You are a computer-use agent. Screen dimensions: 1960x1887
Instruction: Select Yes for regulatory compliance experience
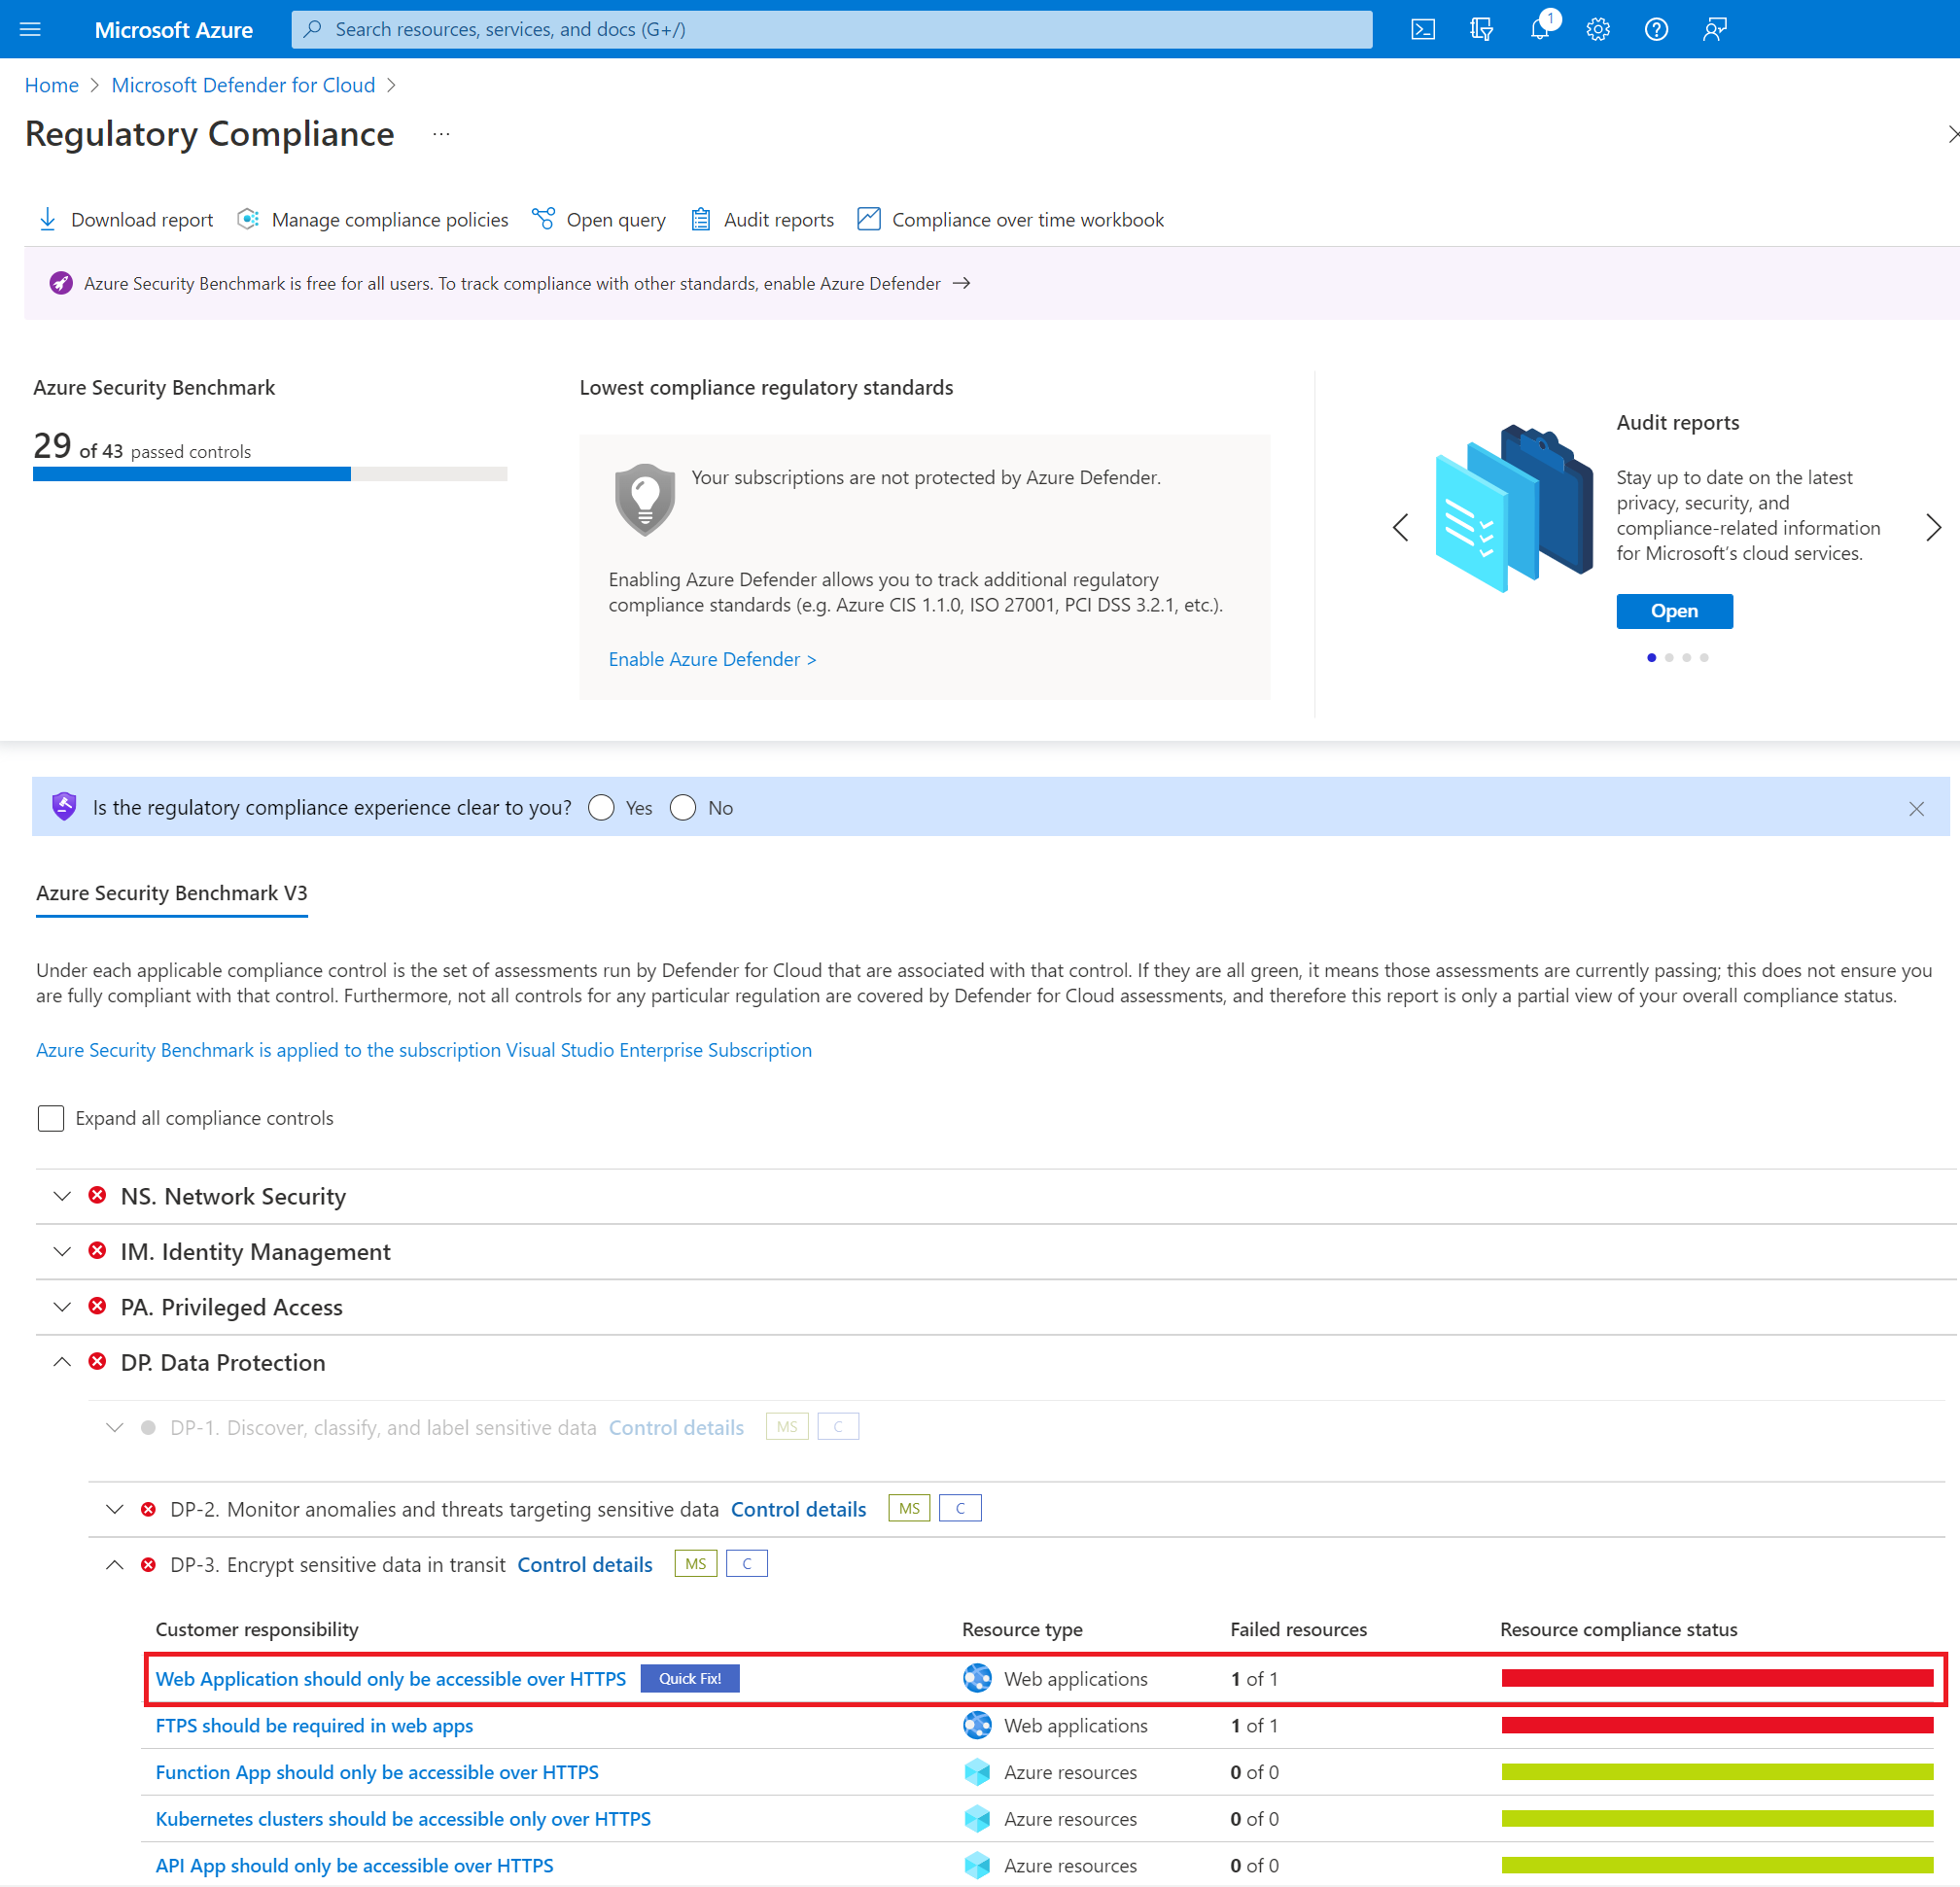(601, 807)
